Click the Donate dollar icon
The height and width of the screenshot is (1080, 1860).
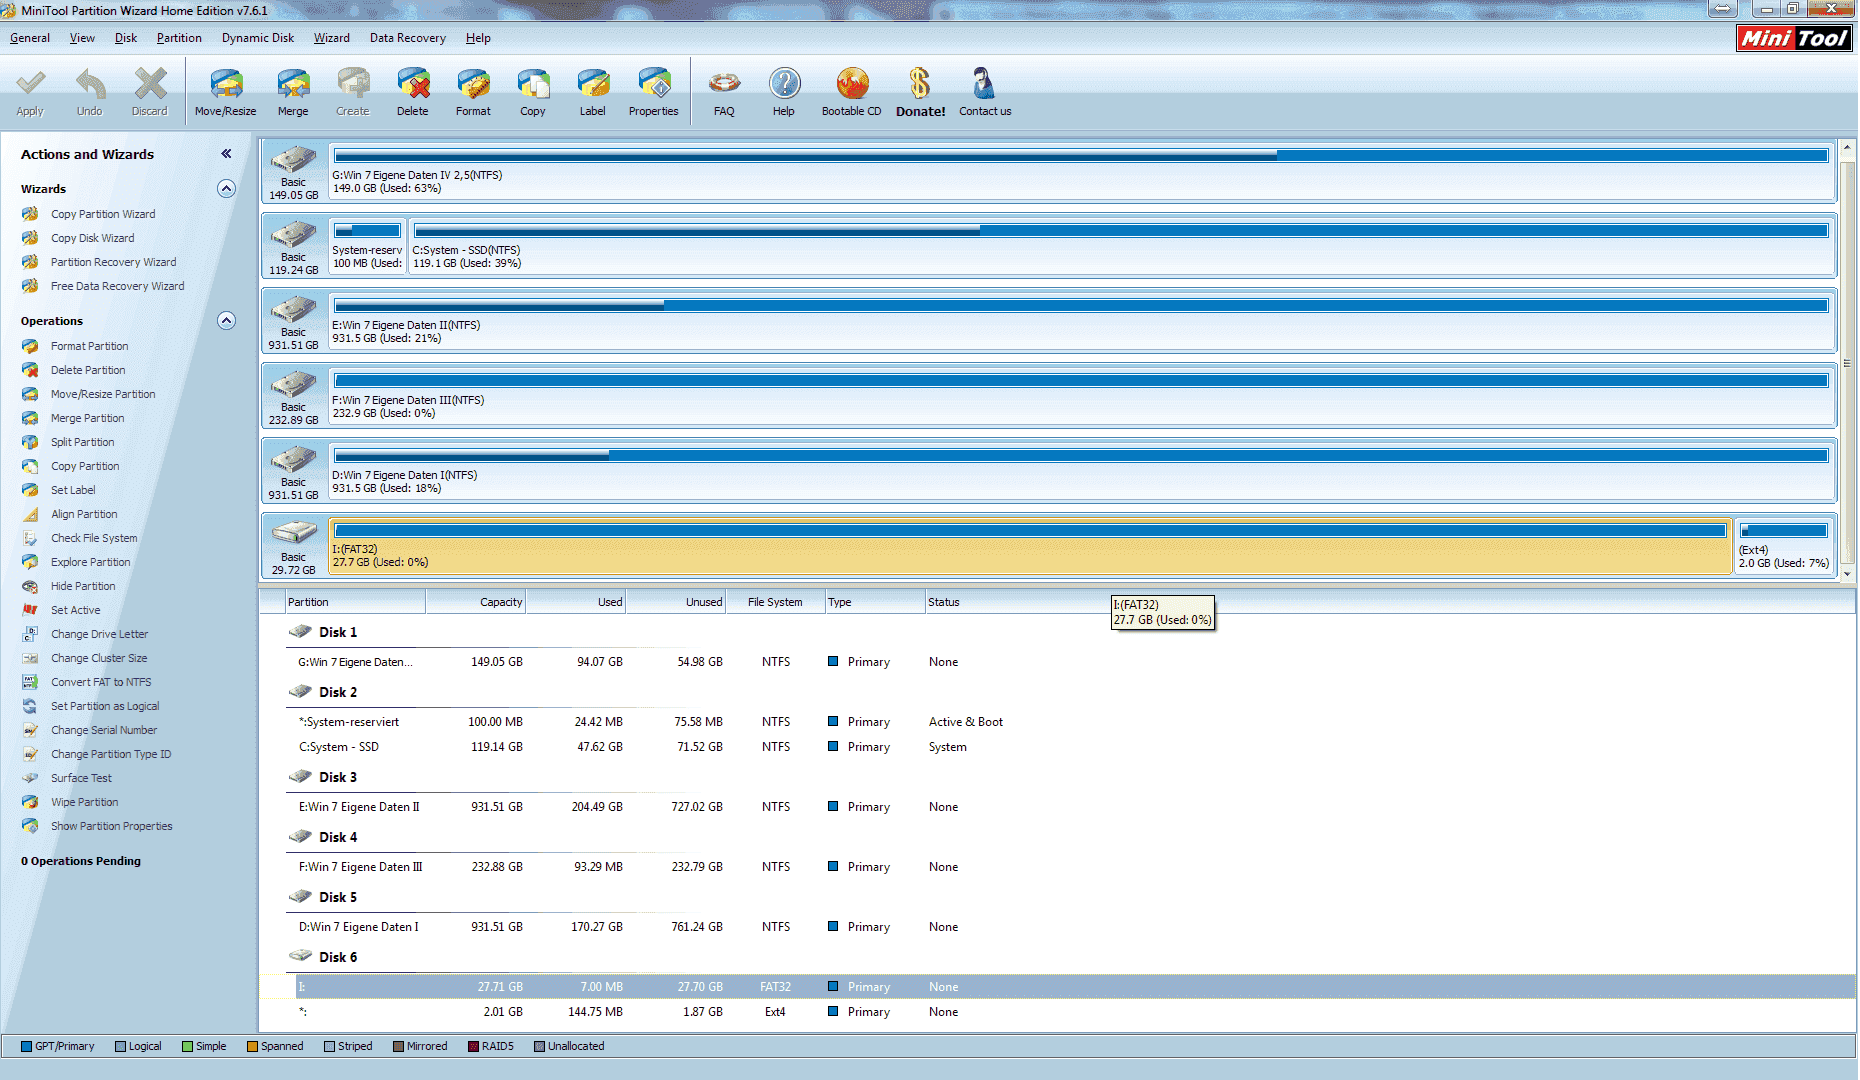tap(920, 92)
